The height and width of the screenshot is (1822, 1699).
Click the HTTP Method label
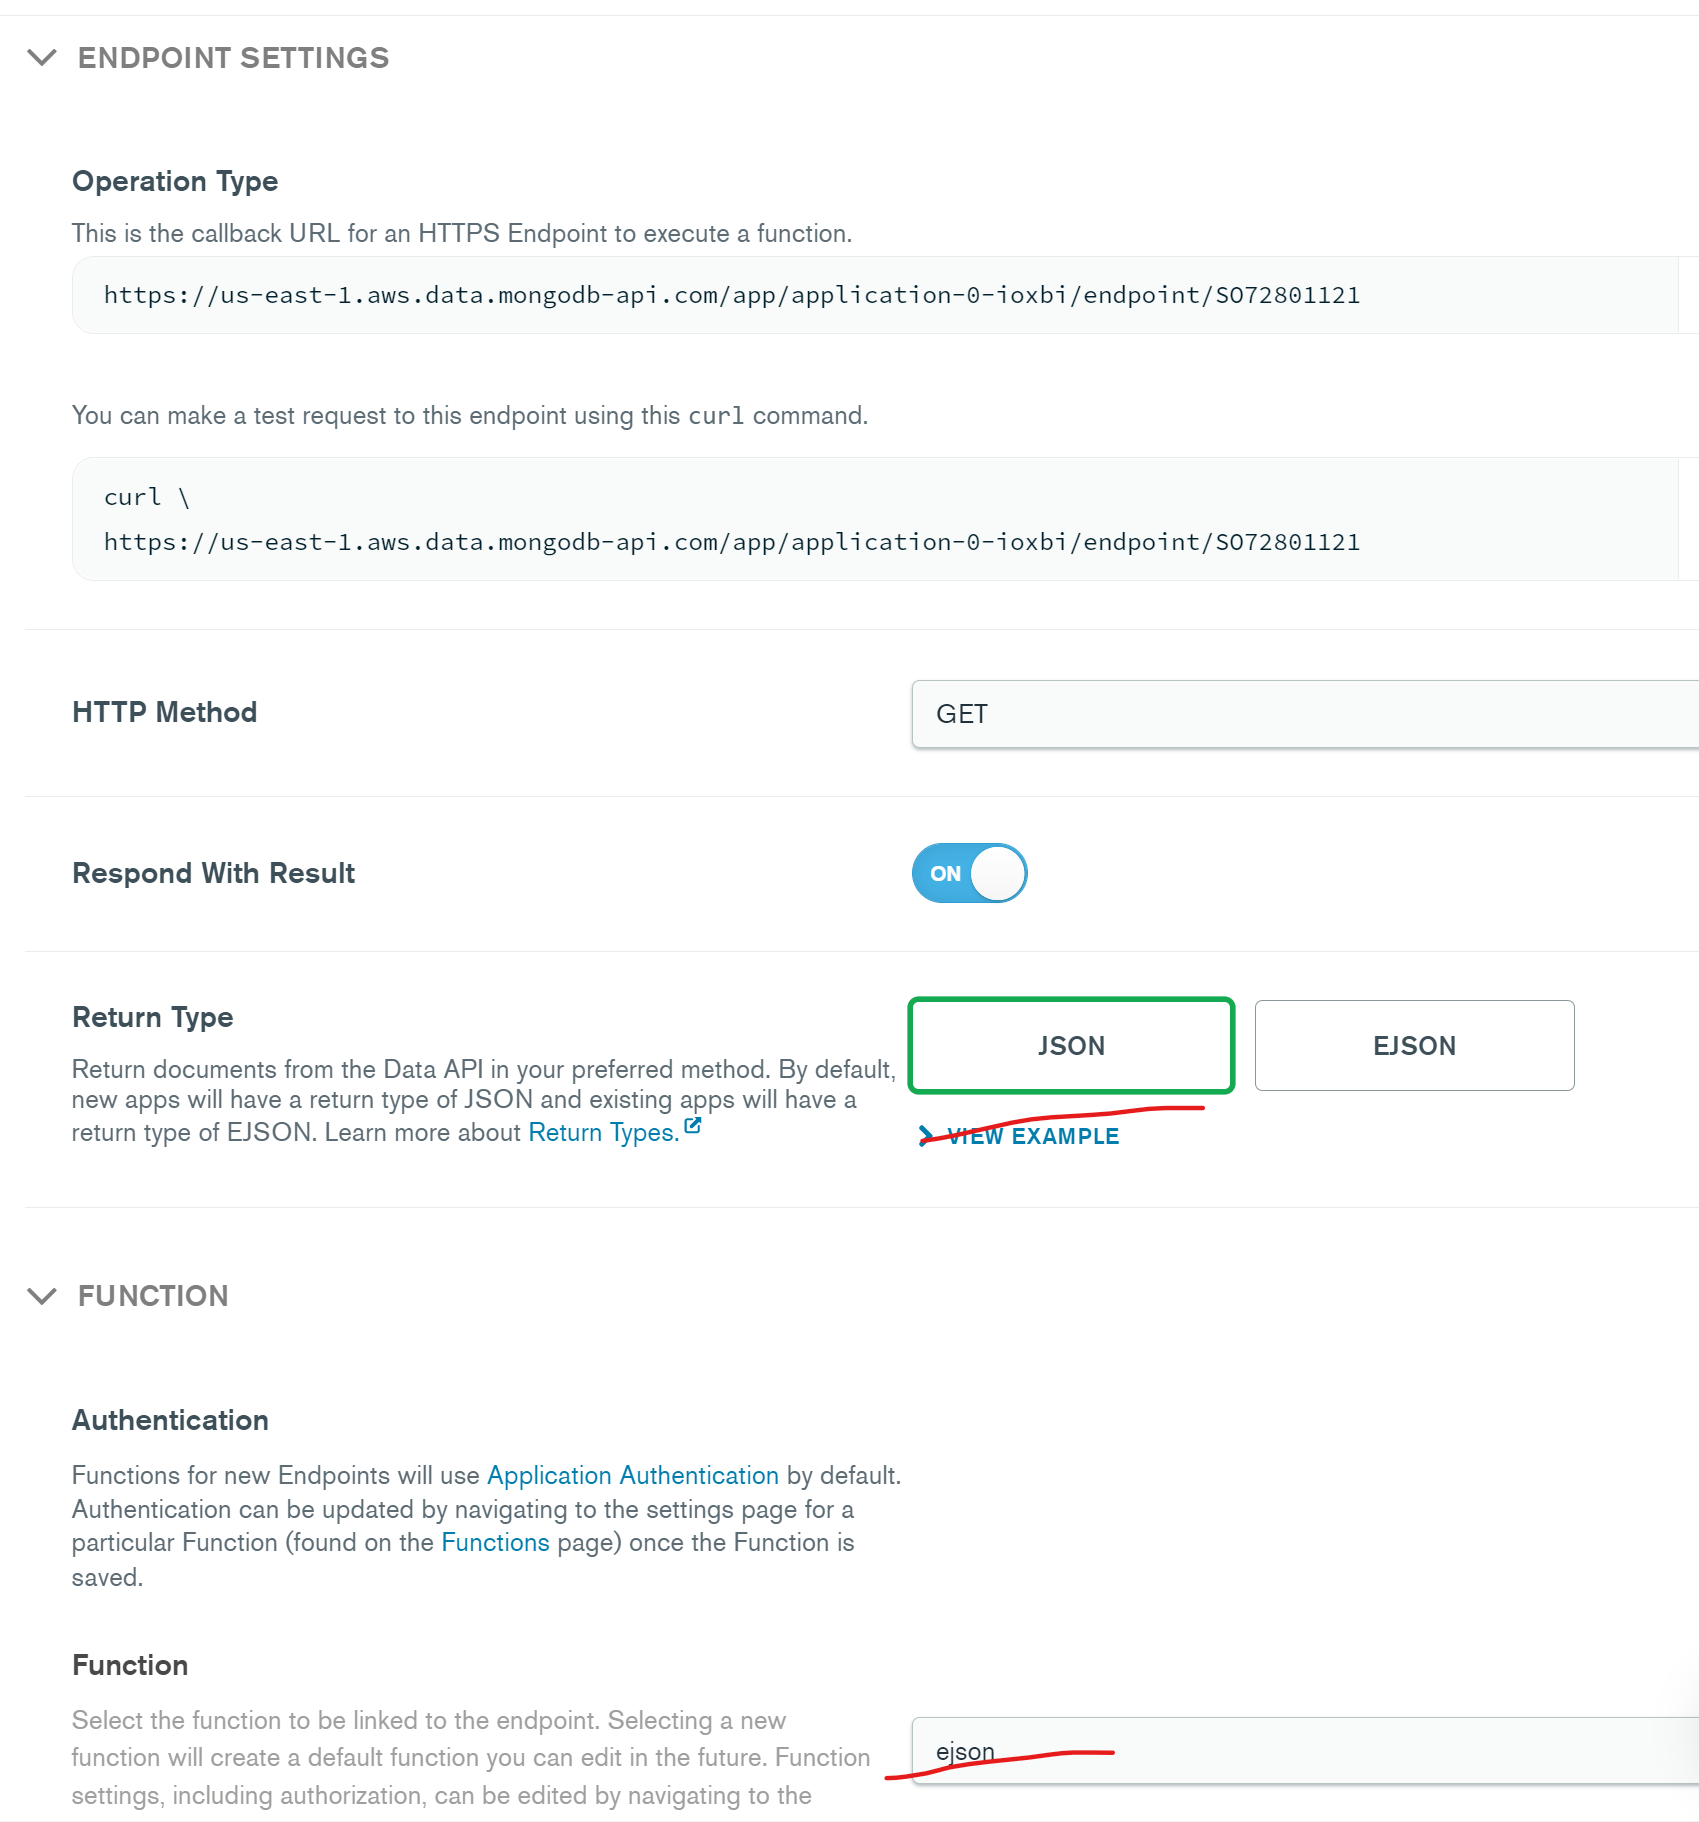(x=164, y=712)
